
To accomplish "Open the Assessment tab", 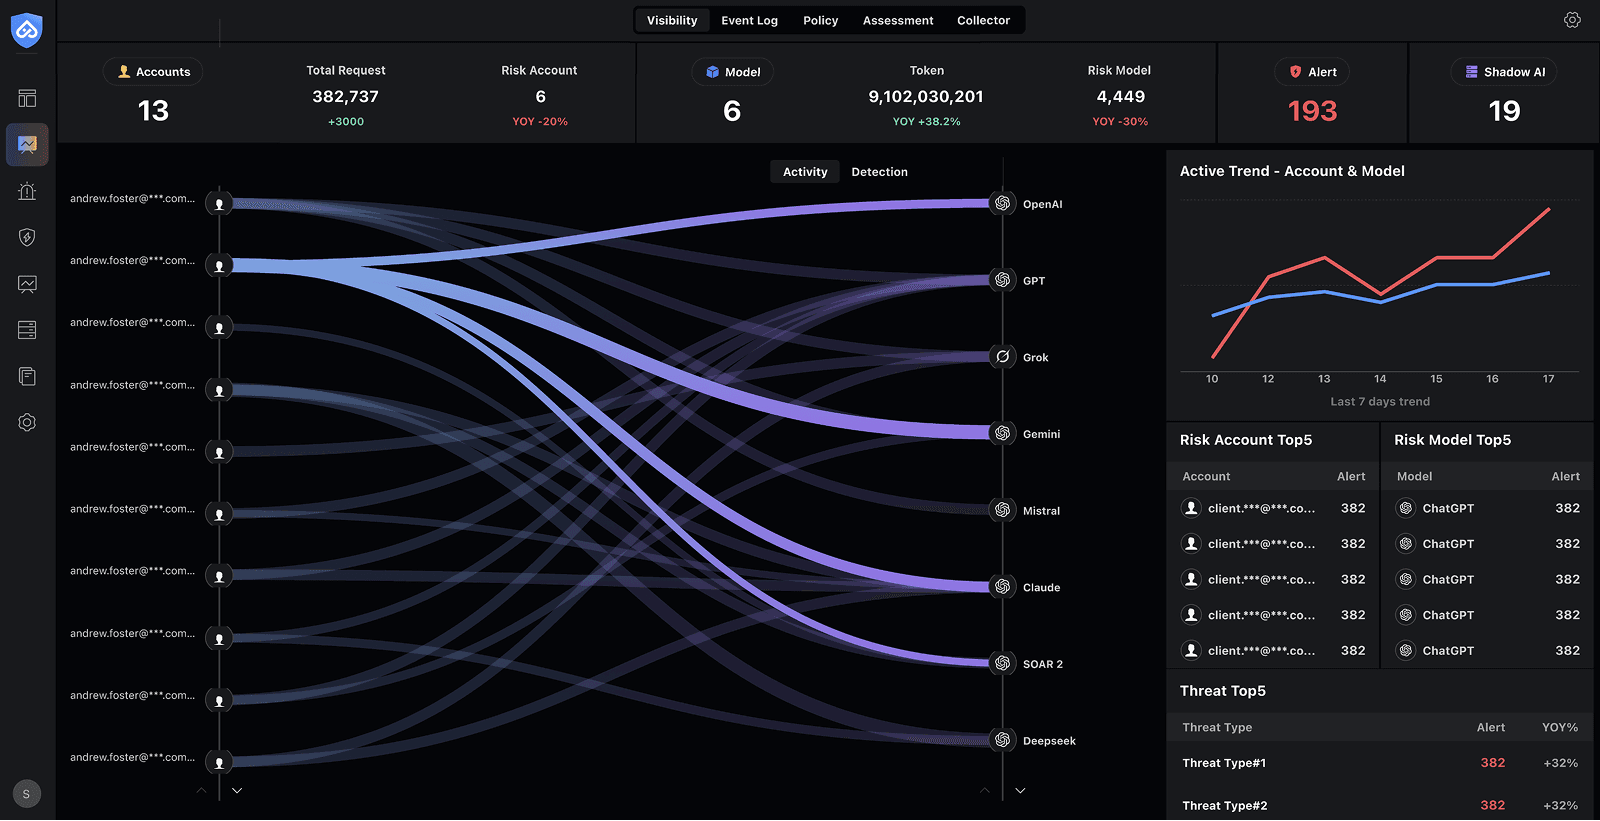I will 898,20.
